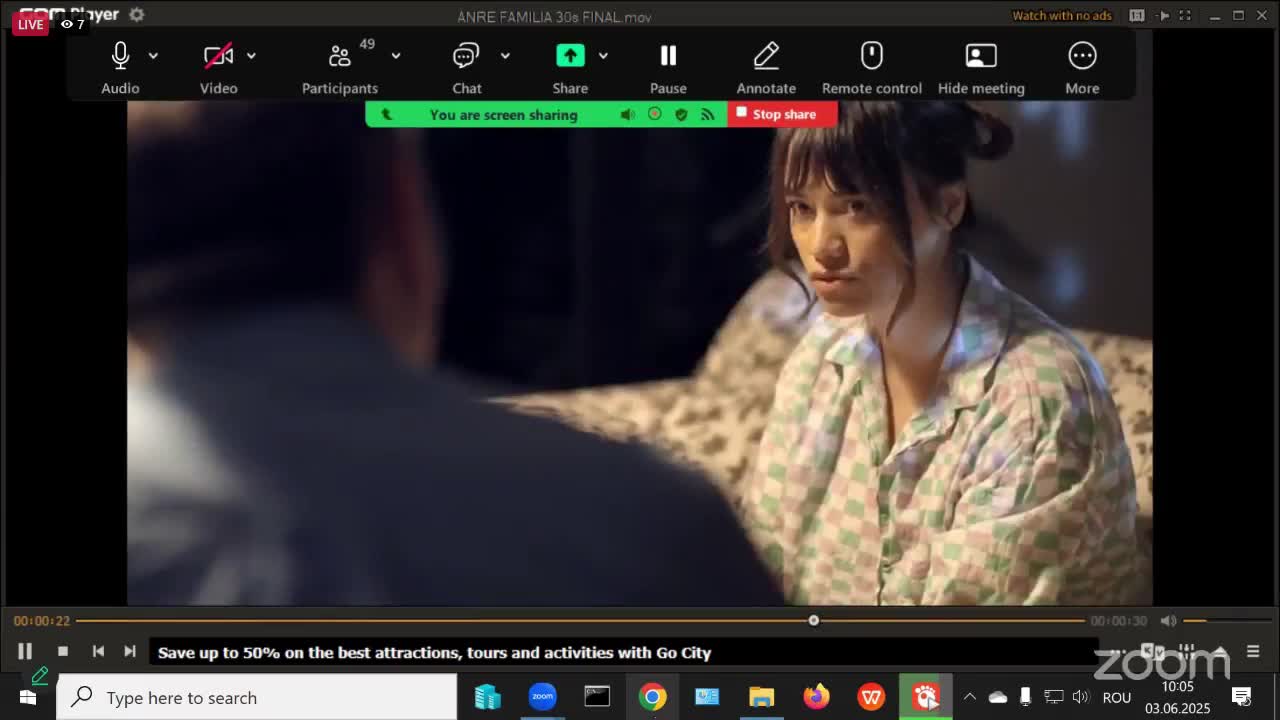Open File Explorer from the taskbar
The height and width of the screenshot is (720, 1280).
point(762,697)
